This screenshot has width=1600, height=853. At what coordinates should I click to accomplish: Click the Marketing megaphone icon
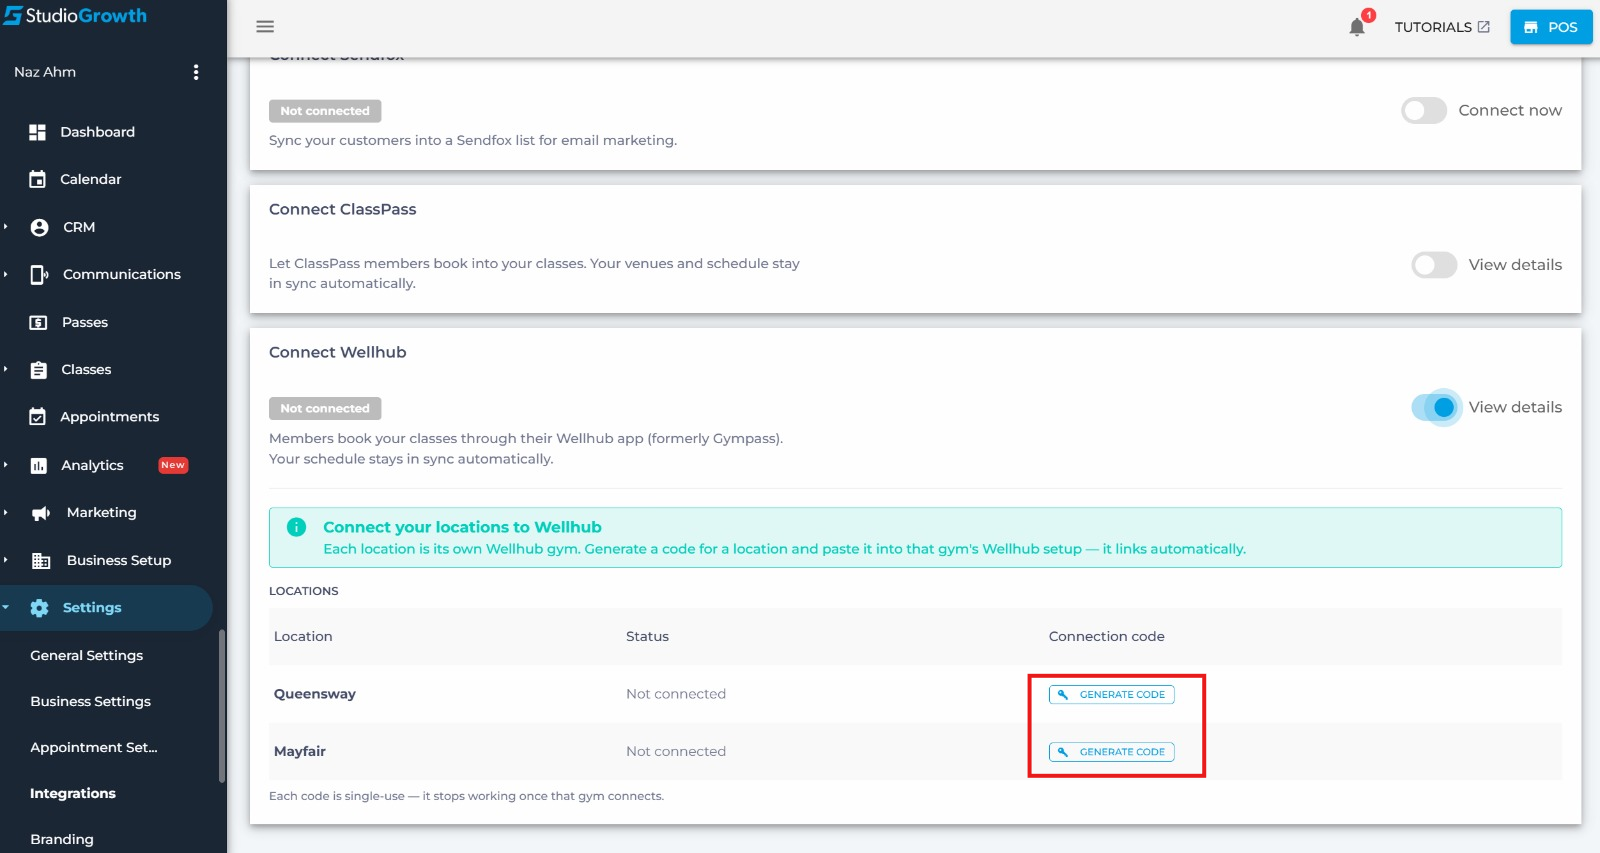click(41, 513)
